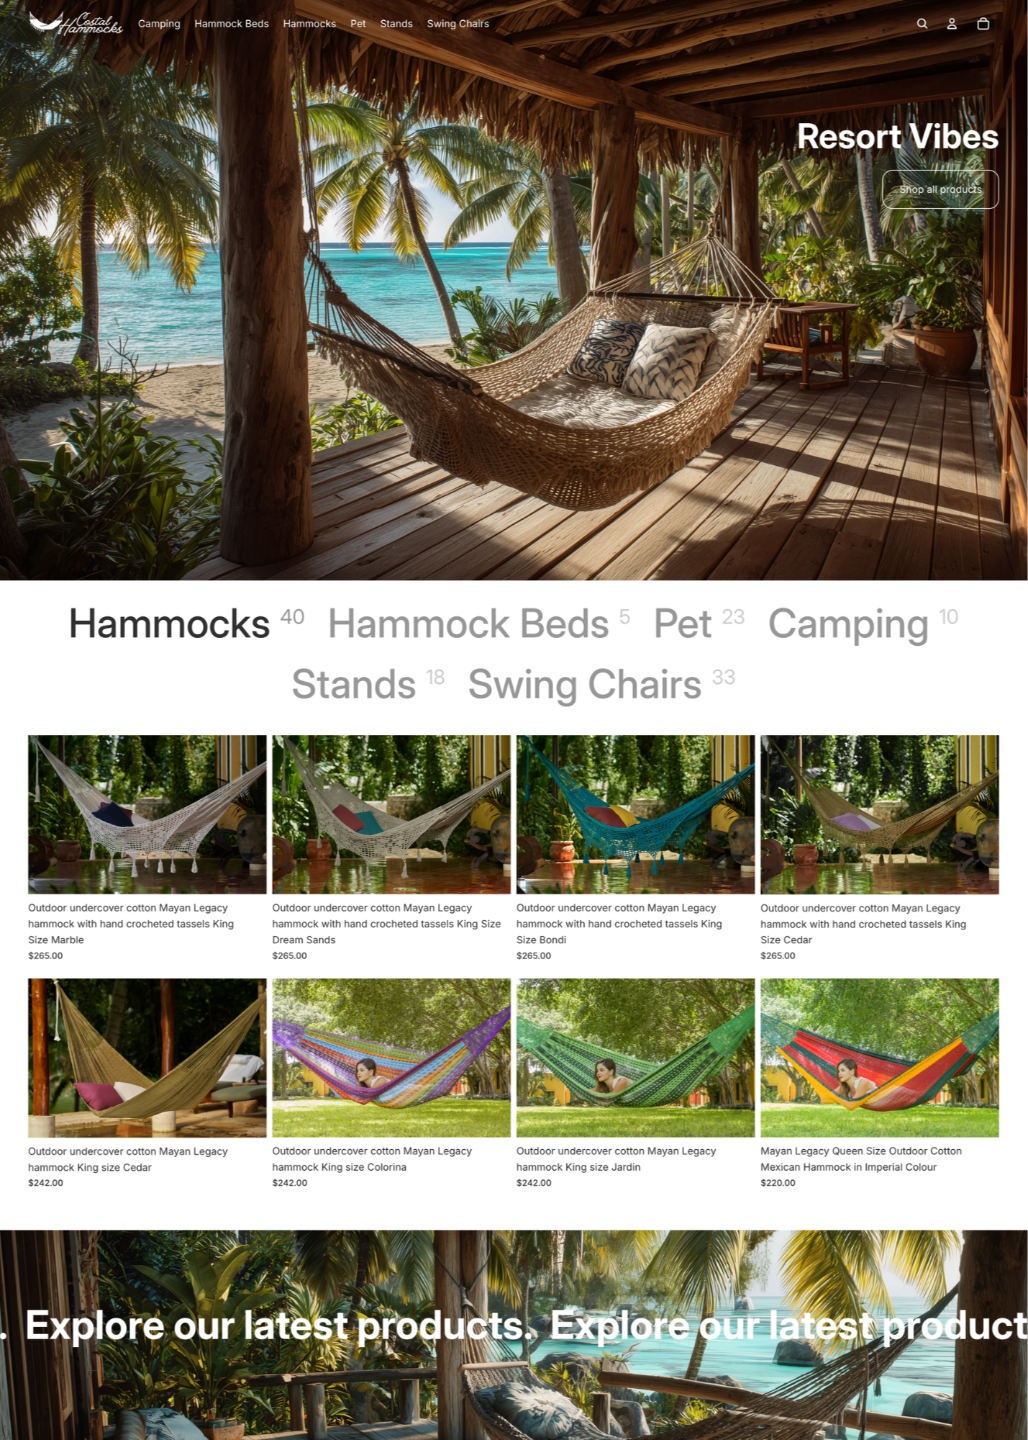Go to Swing Chairs navigation item
Viewport: 1028px width, 1440px height.
[458, 23]
